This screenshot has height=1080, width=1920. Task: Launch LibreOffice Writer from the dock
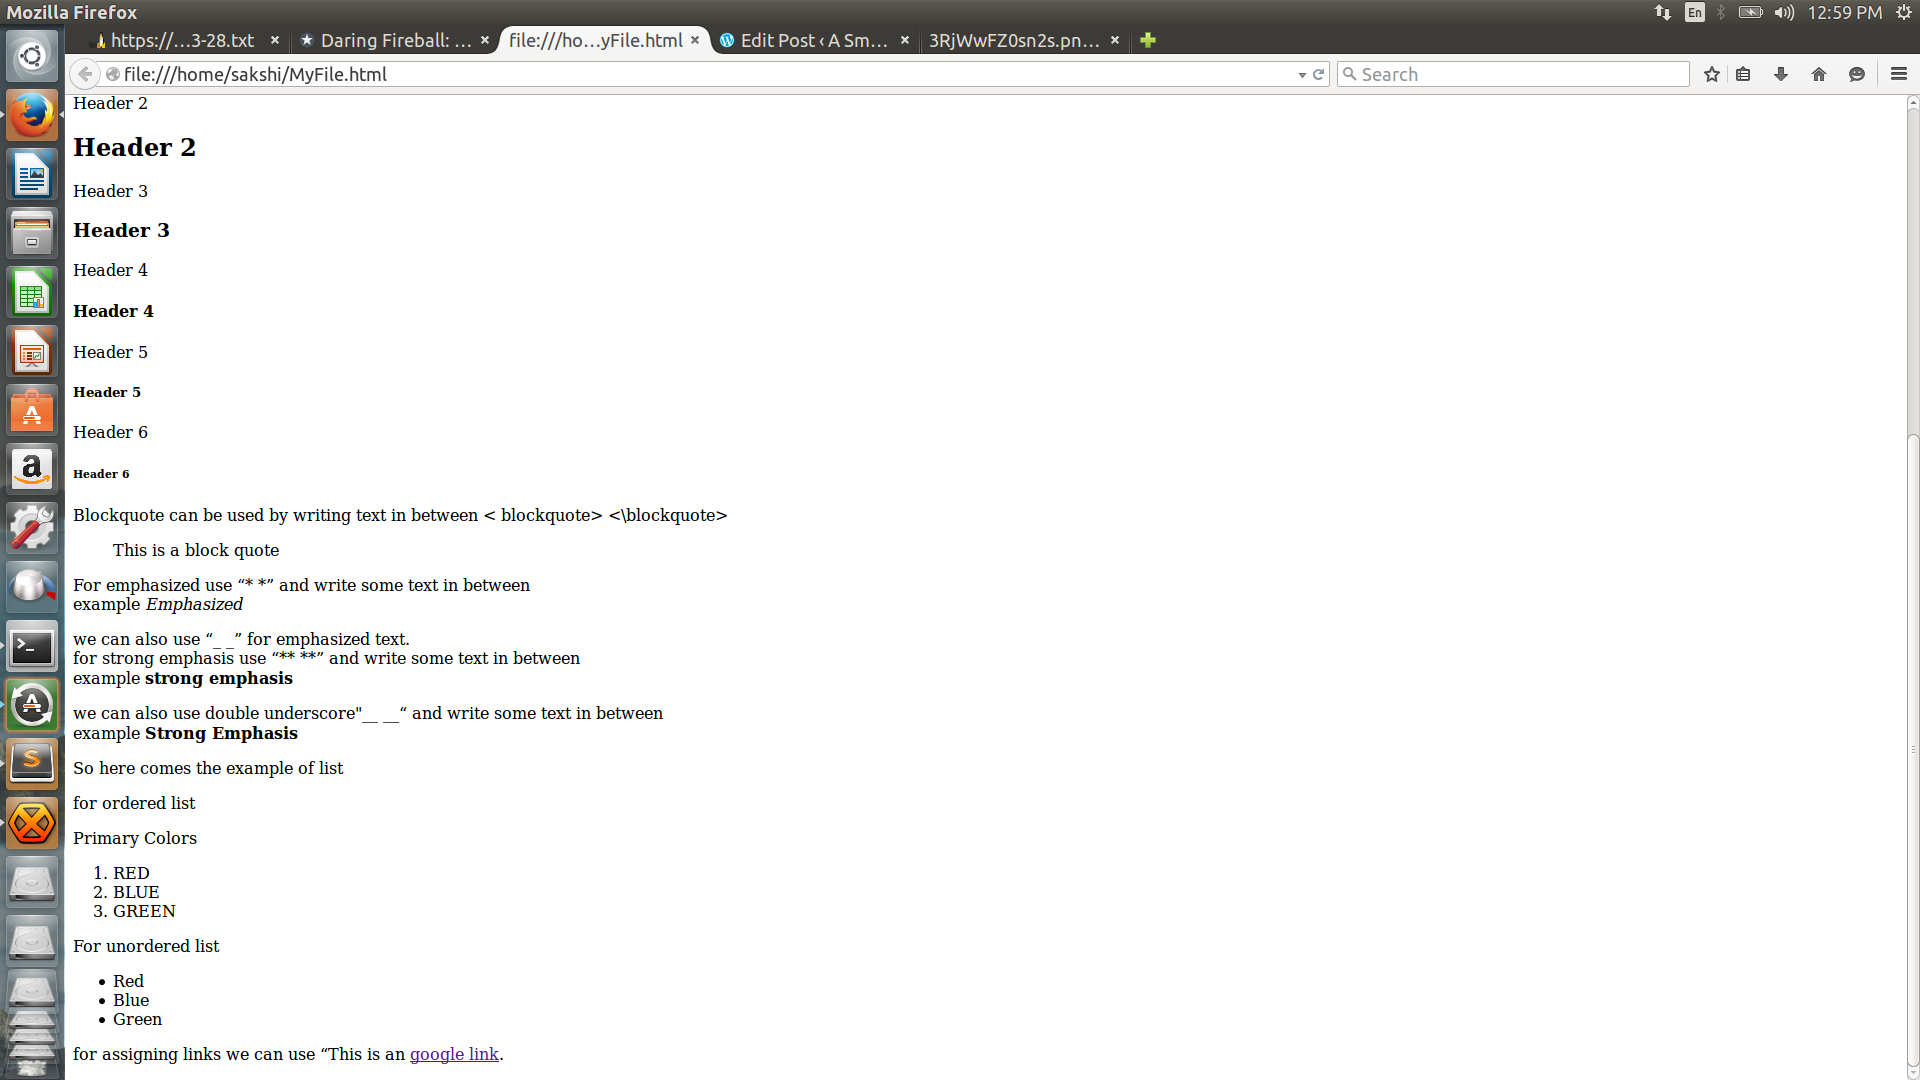[x=32, y=175]
